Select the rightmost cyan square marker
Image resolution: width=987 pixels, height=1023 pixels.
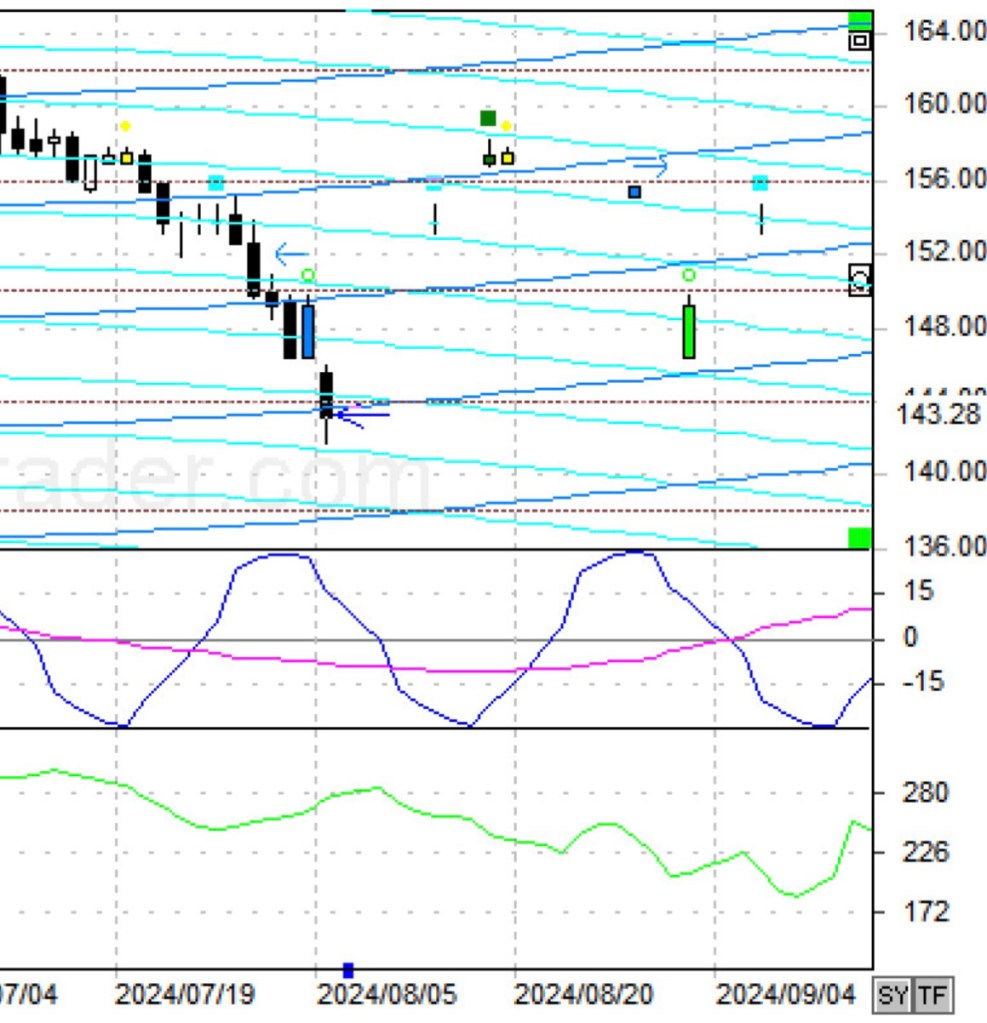pyautogui.click(x=760, y=183)
